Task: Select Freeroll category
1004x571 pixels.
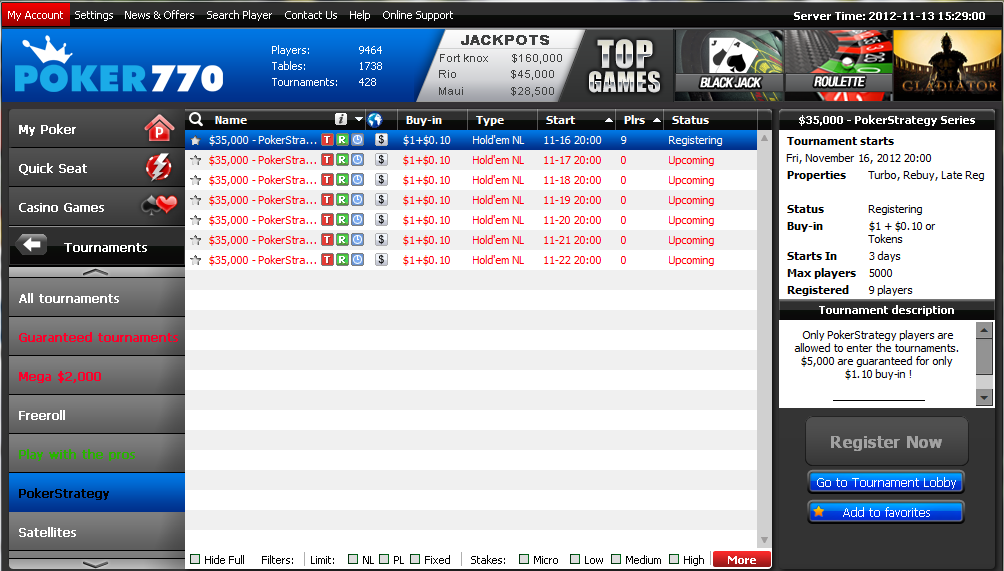Action: click(x=97, y=415)
